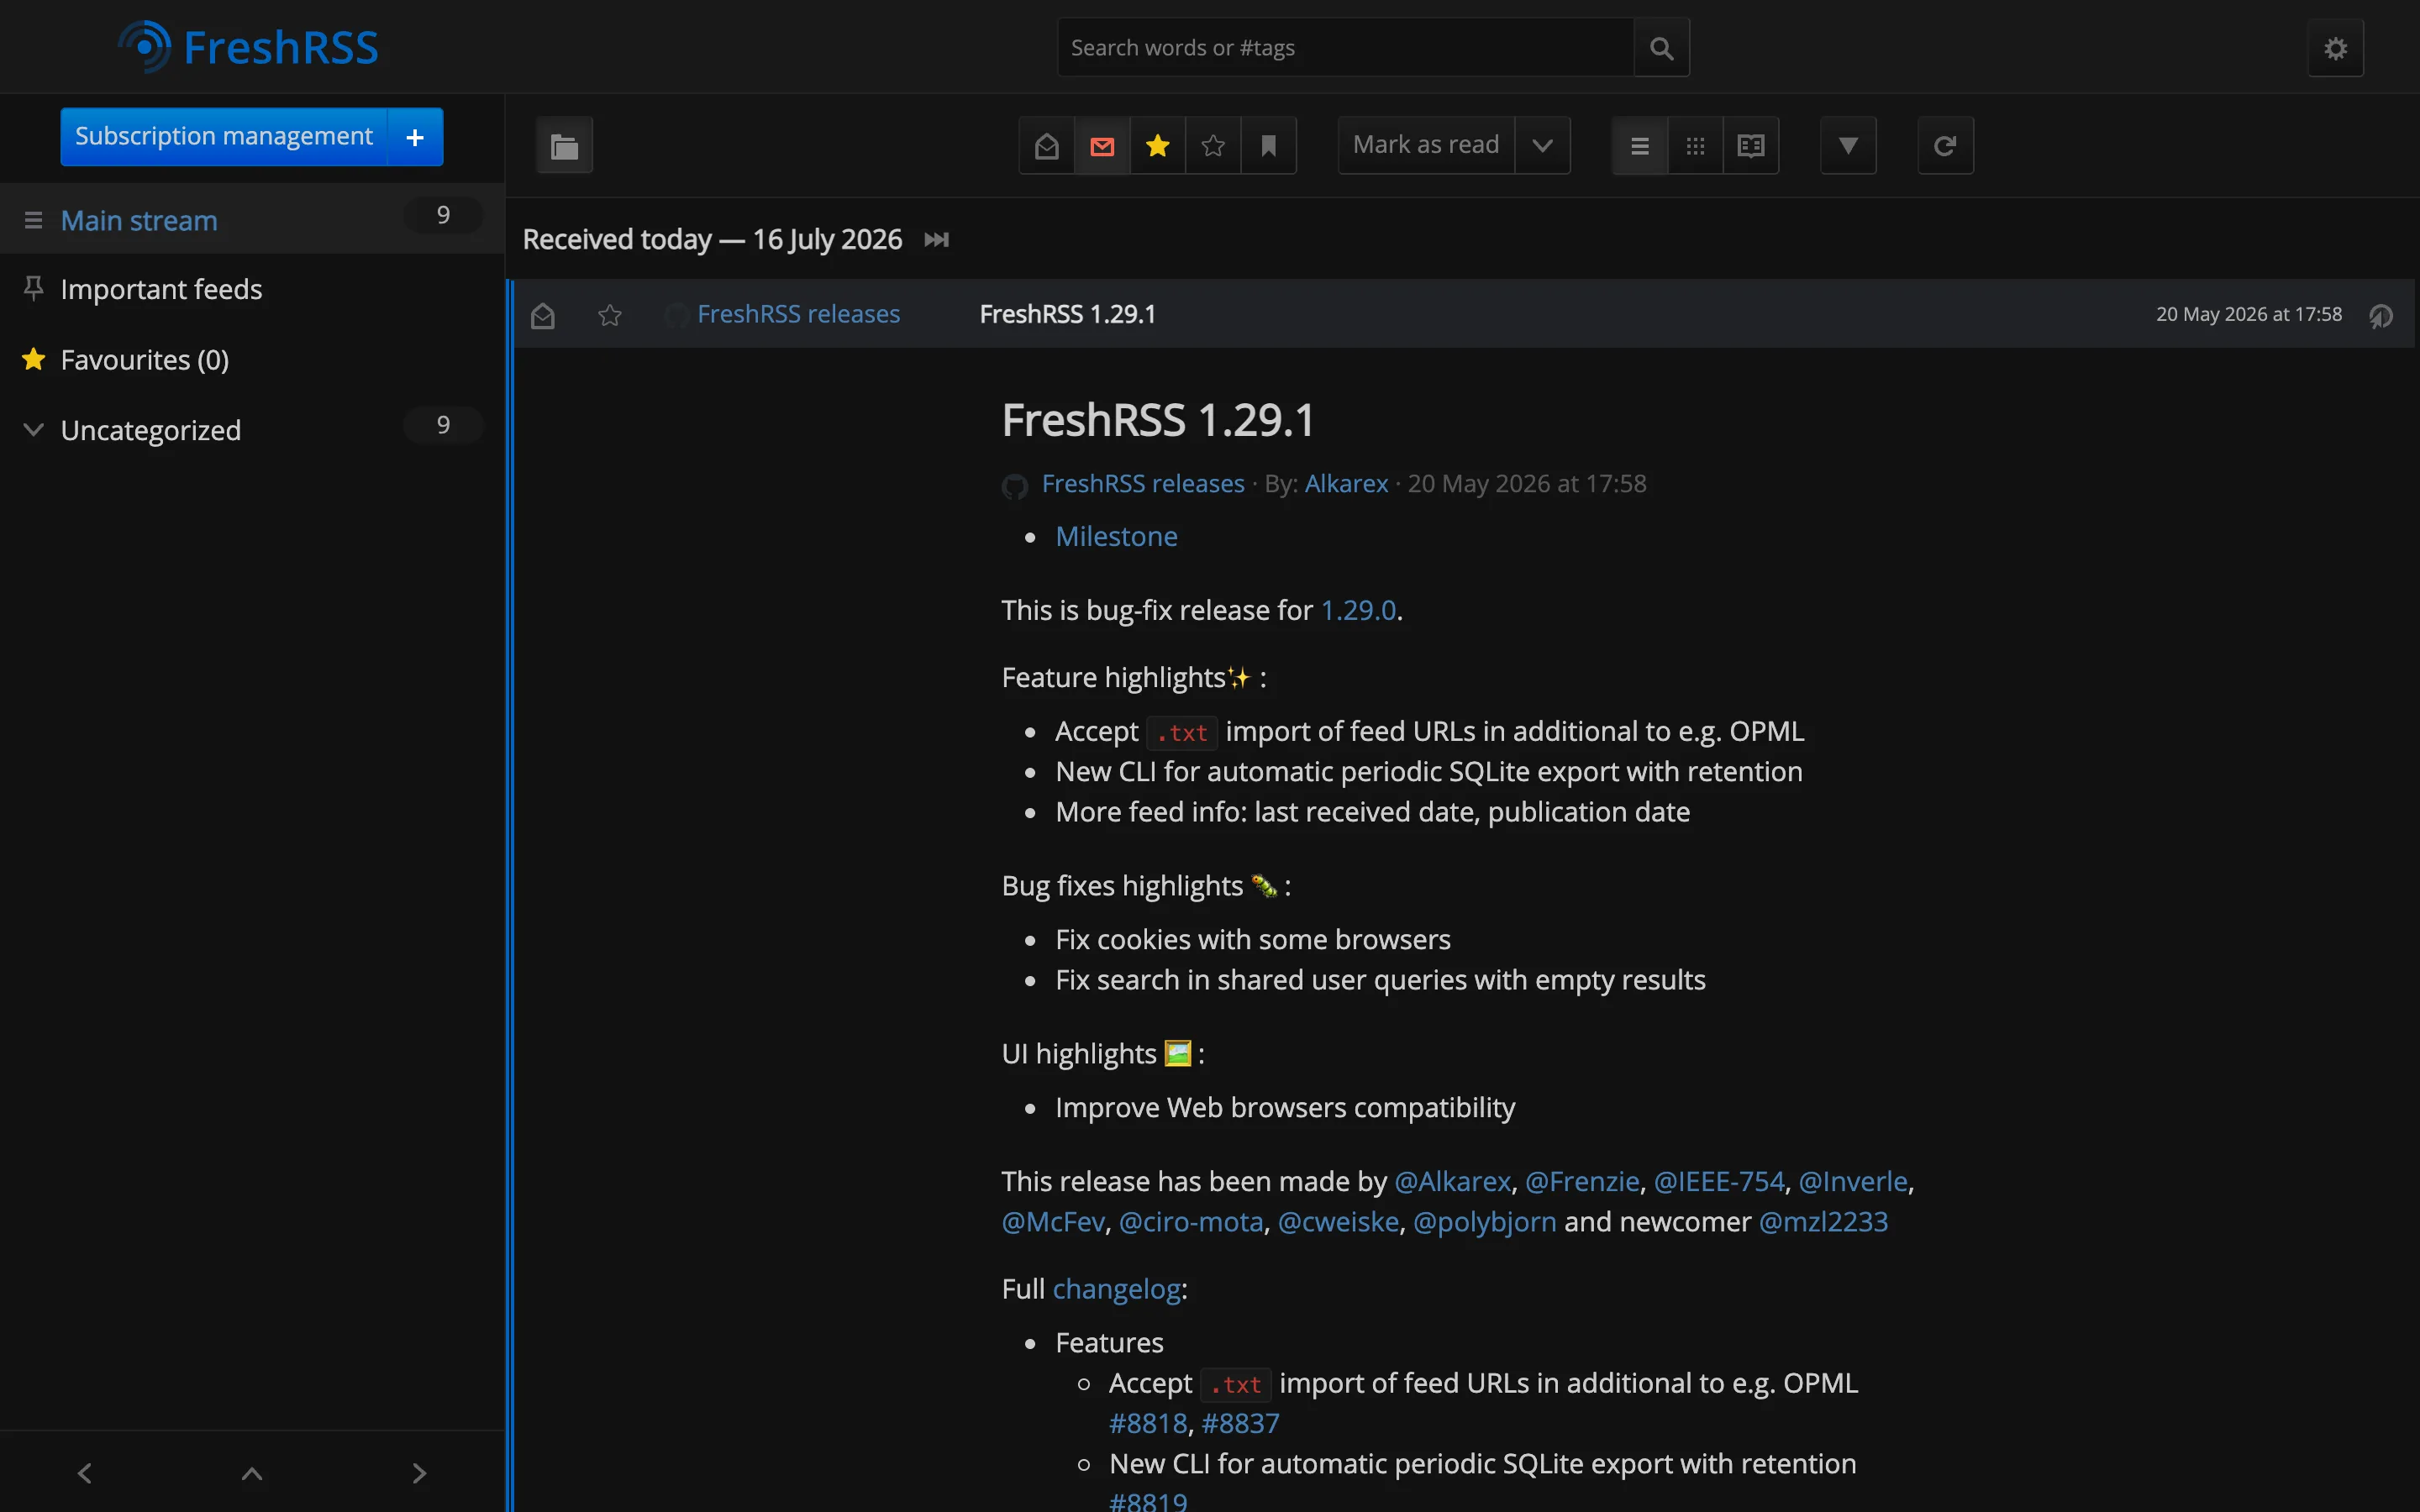This screenshot has width=2420, height=1512.
Task: Open the large FreshRSS 1.29.1 article heading
Action: 1158,420
